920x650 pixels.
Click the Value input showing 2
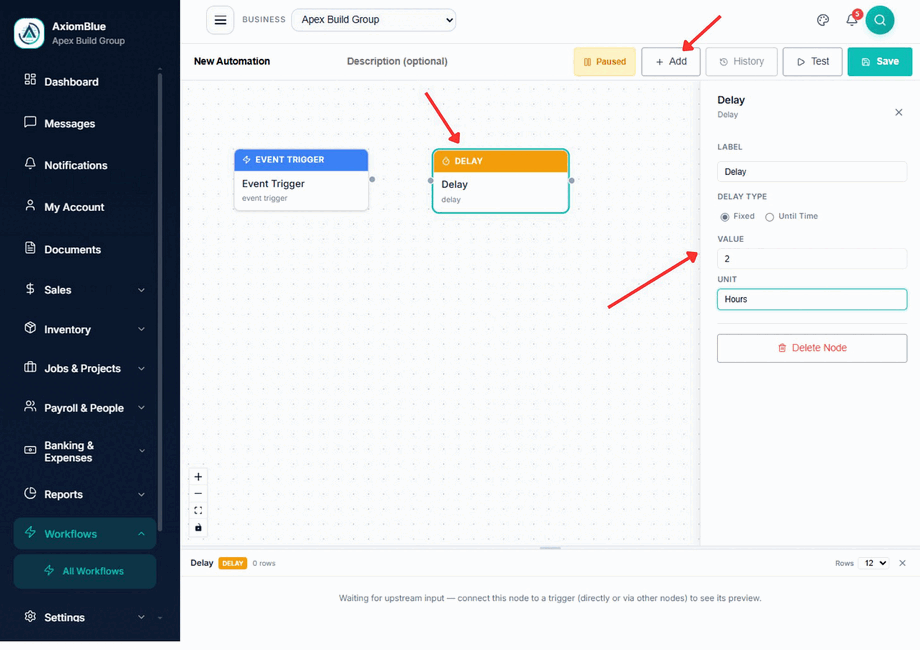[812, 259]
